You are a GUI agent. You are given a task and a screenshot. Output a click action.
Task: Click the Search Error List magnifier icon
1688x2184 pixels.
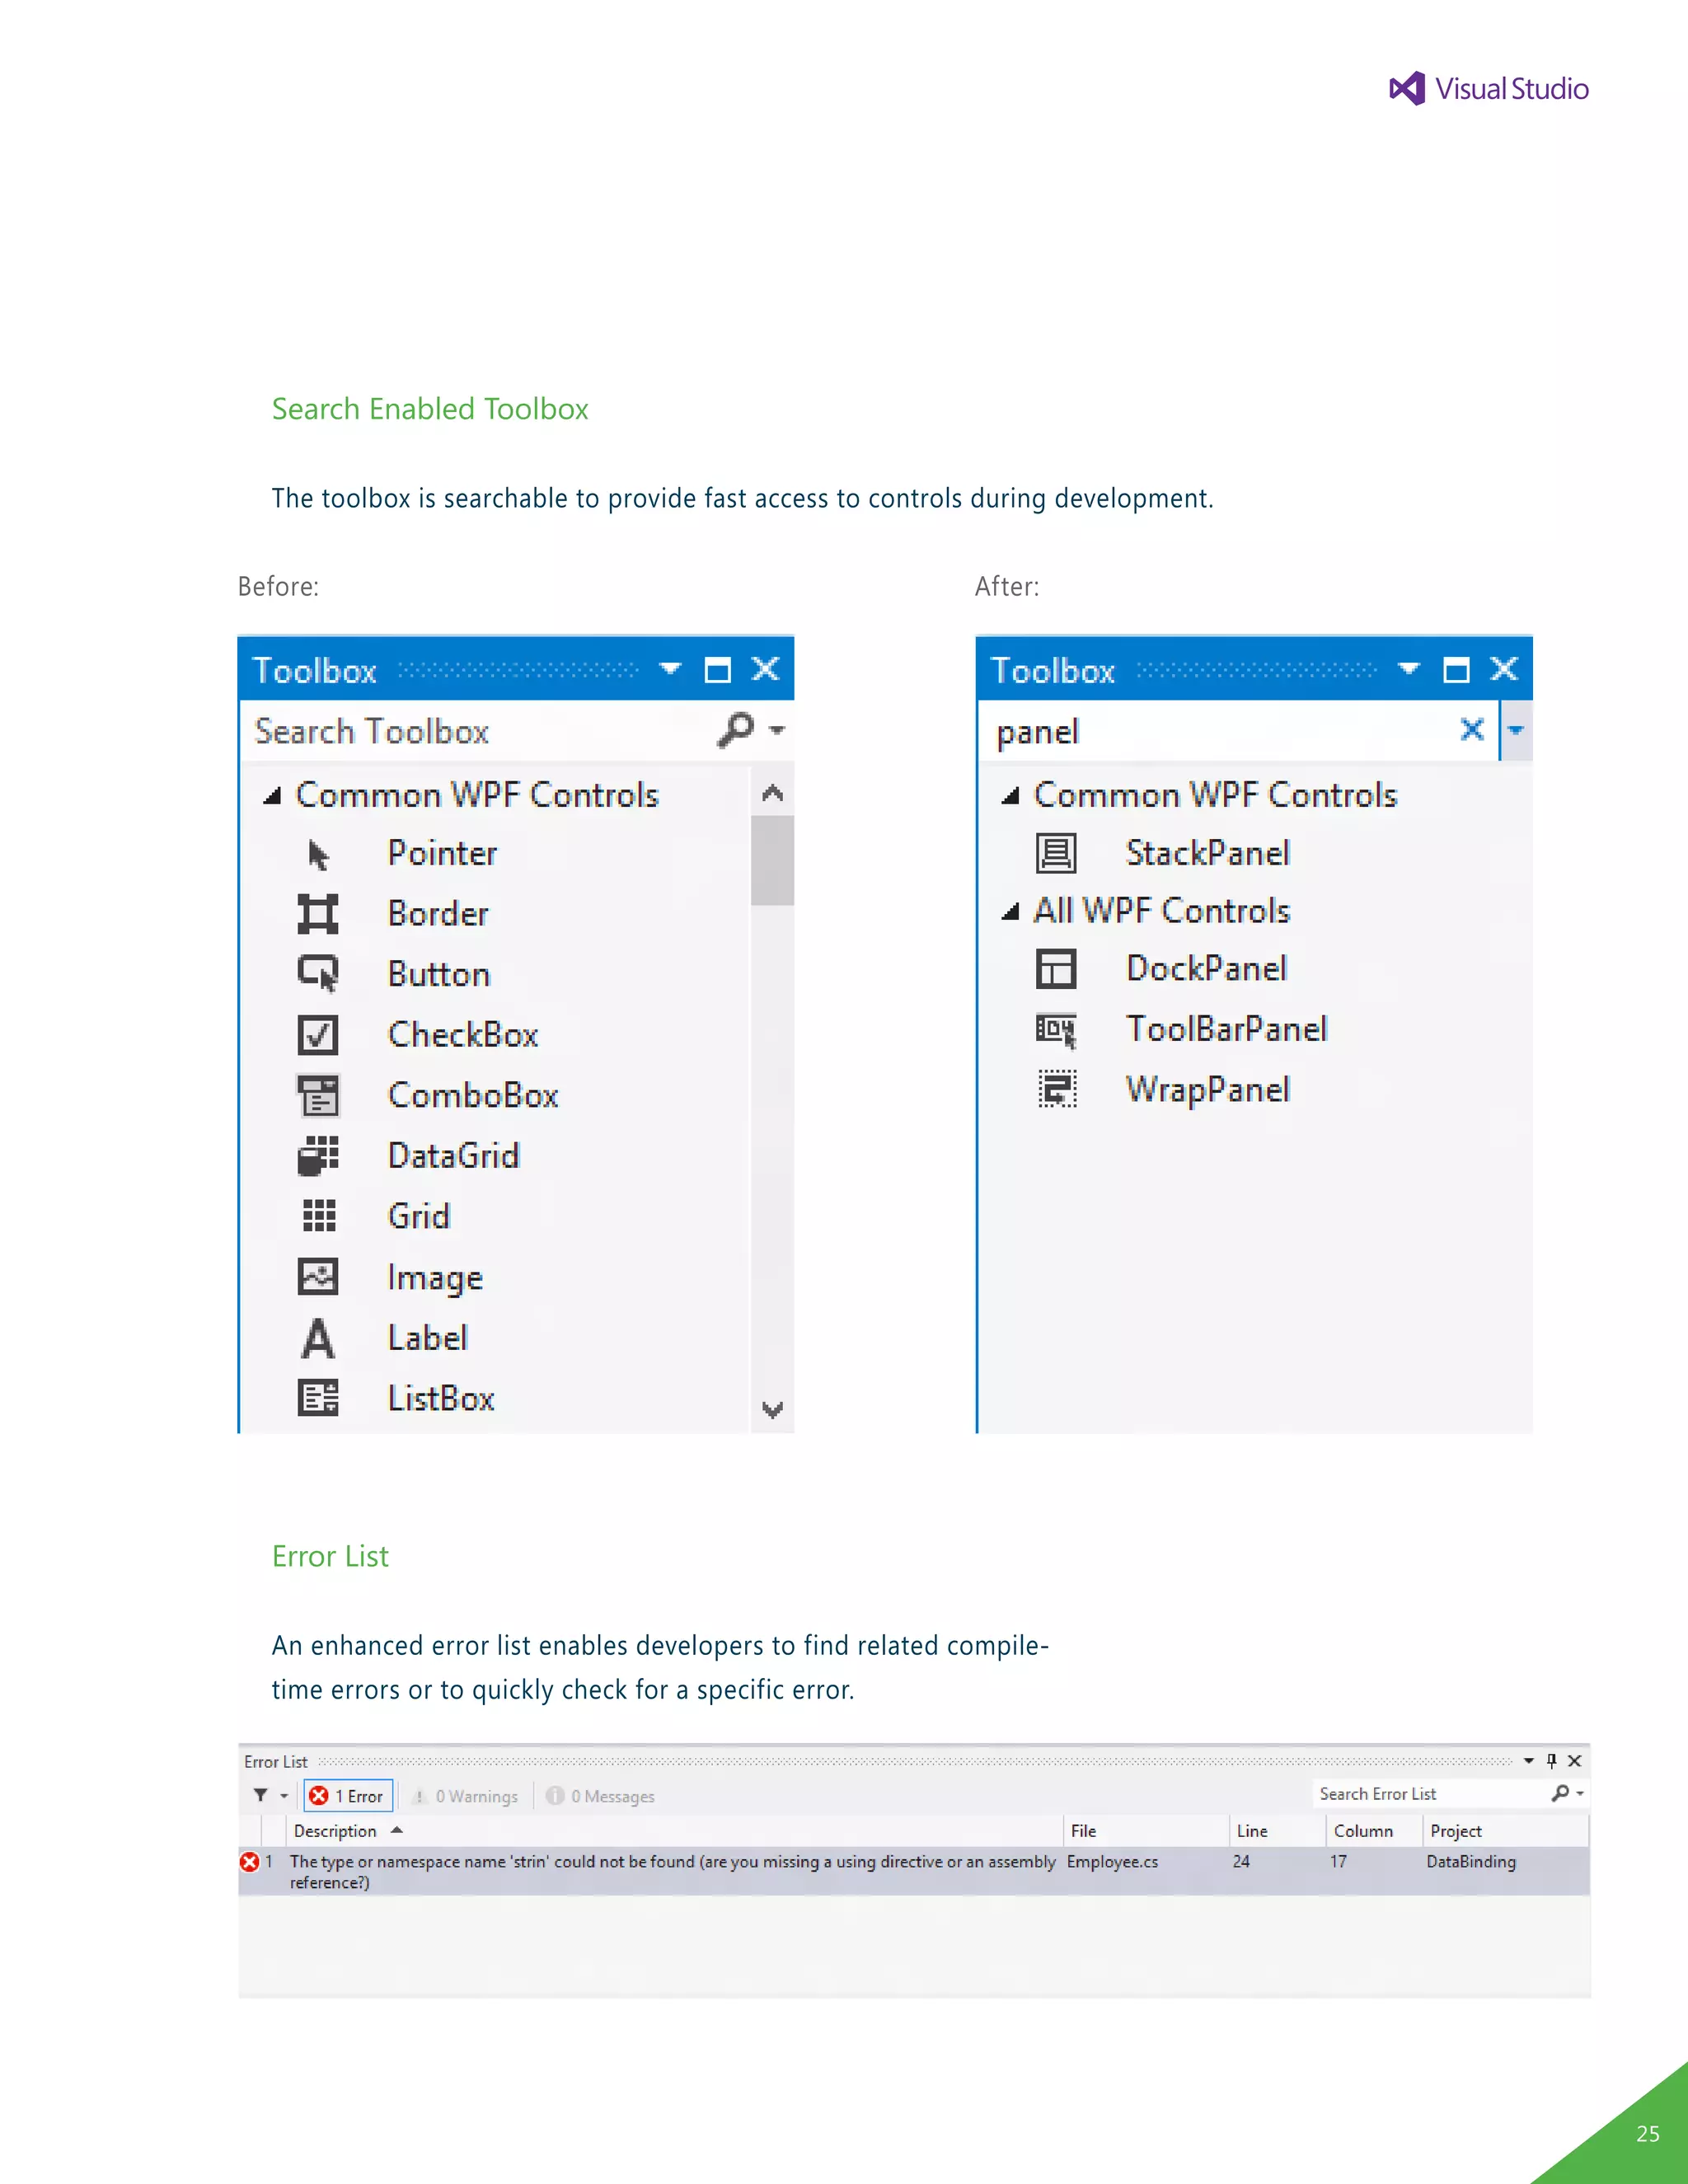click(1560, 1793)
